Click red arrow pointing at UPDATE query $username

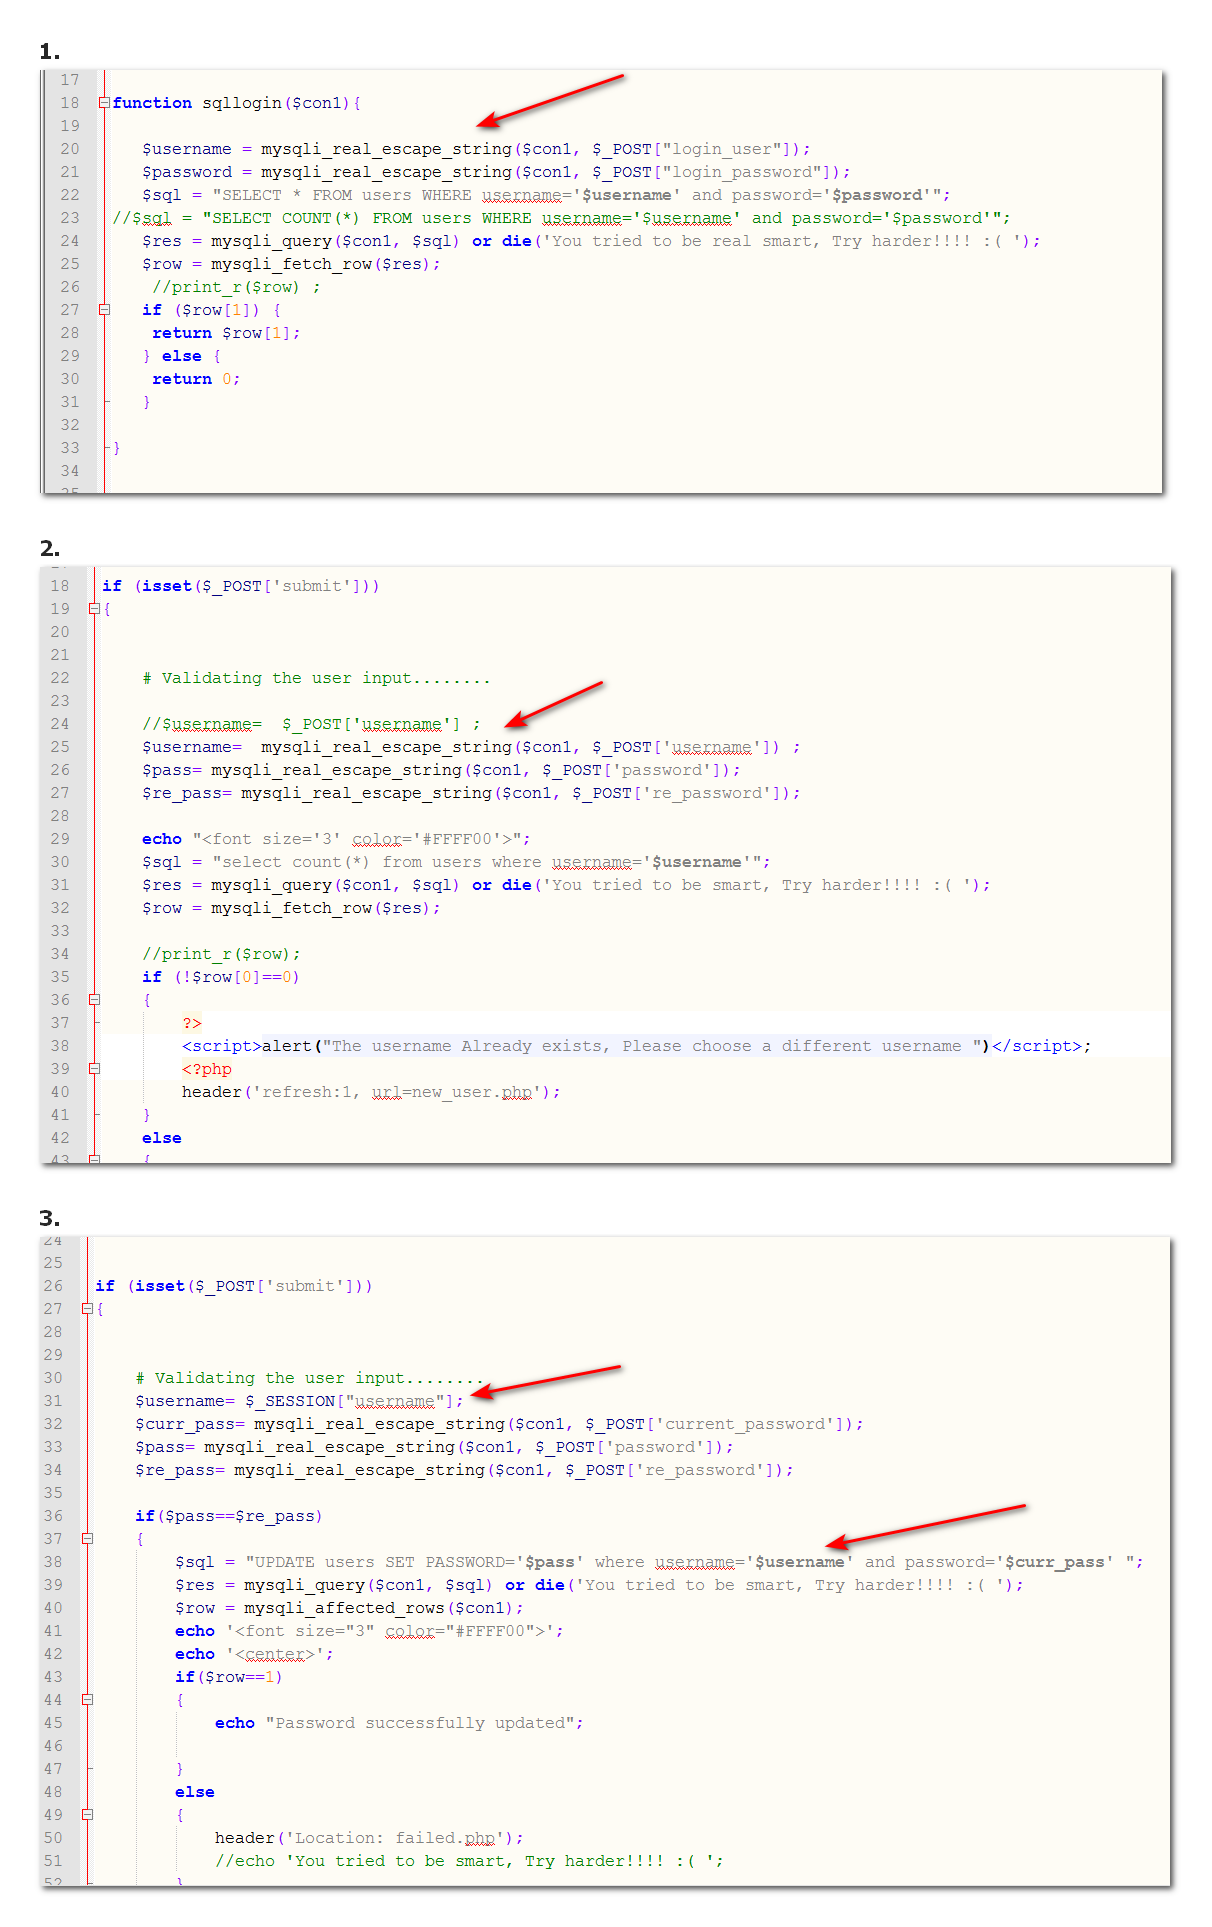(925, 1525)
